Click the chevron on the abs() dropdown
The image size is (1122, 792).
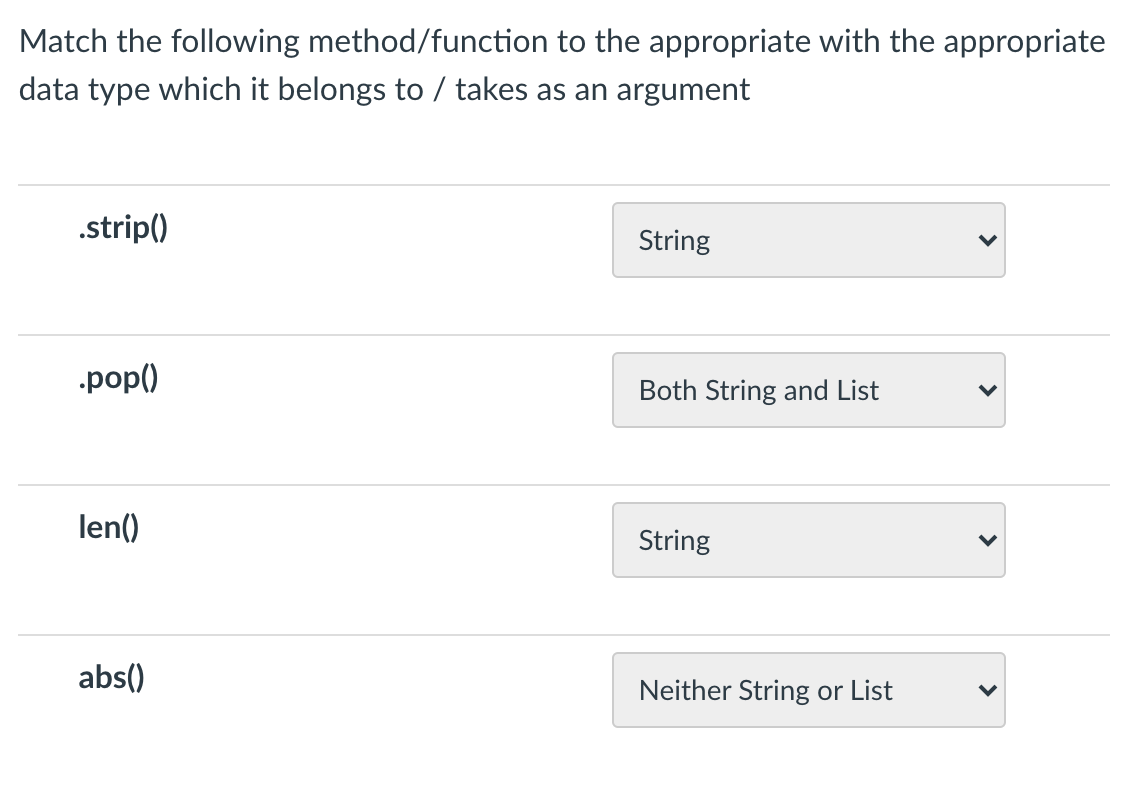click(x=988, y=690)
